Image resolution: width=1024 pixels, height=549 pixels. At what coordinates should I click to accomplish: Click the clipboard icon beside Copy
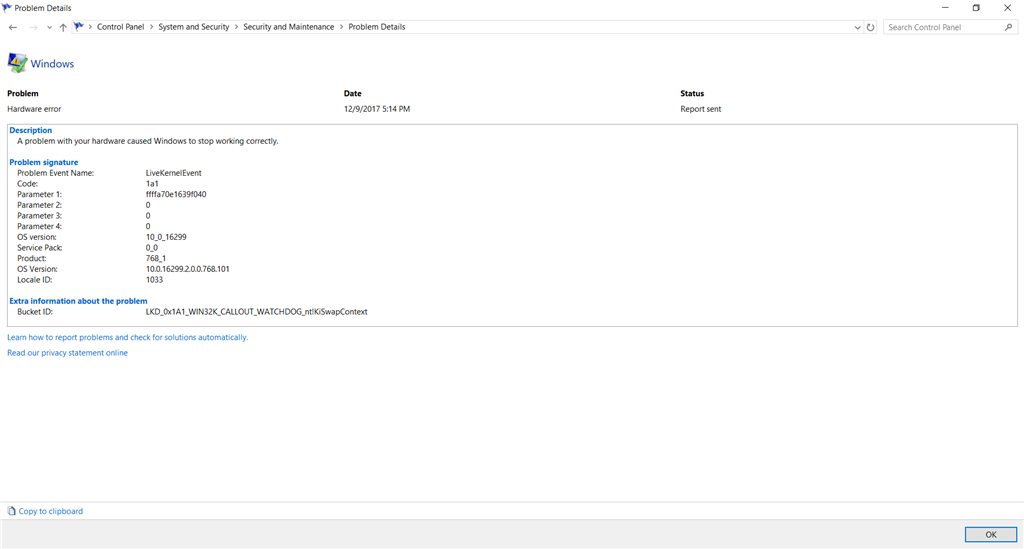[11, 511]
